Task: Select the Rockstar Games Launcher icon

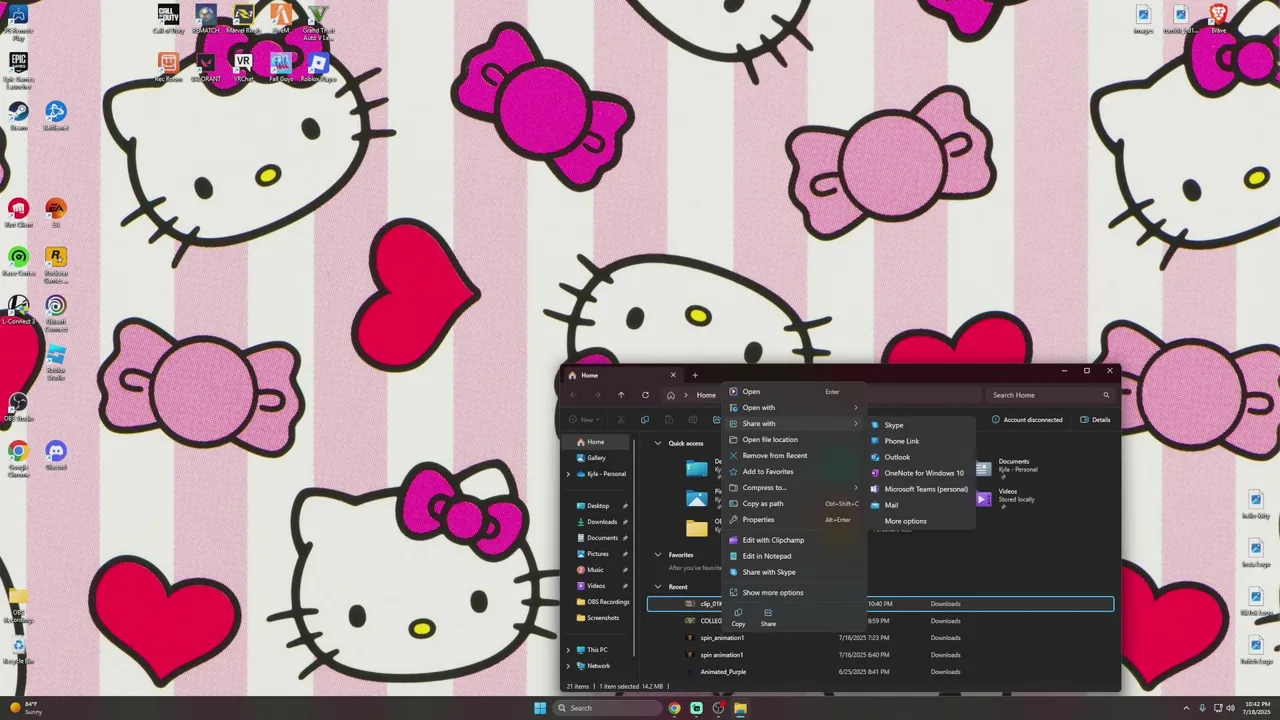Action: tap(56, 265)
